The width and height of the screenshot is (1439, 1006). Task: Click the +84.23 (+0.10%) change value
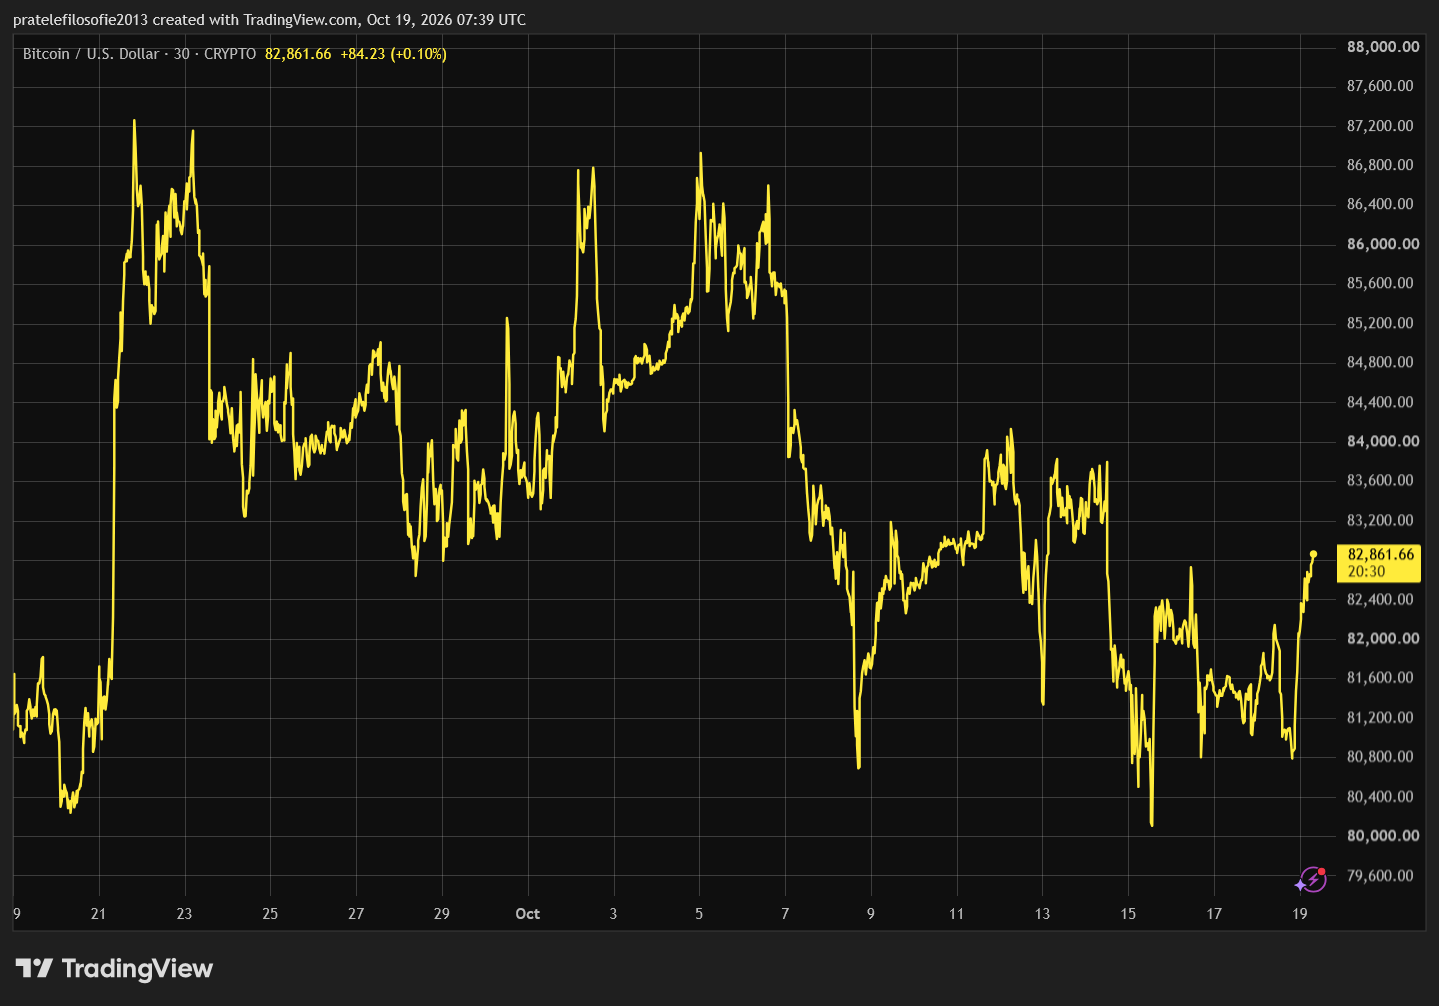click(x=393, y=54)
